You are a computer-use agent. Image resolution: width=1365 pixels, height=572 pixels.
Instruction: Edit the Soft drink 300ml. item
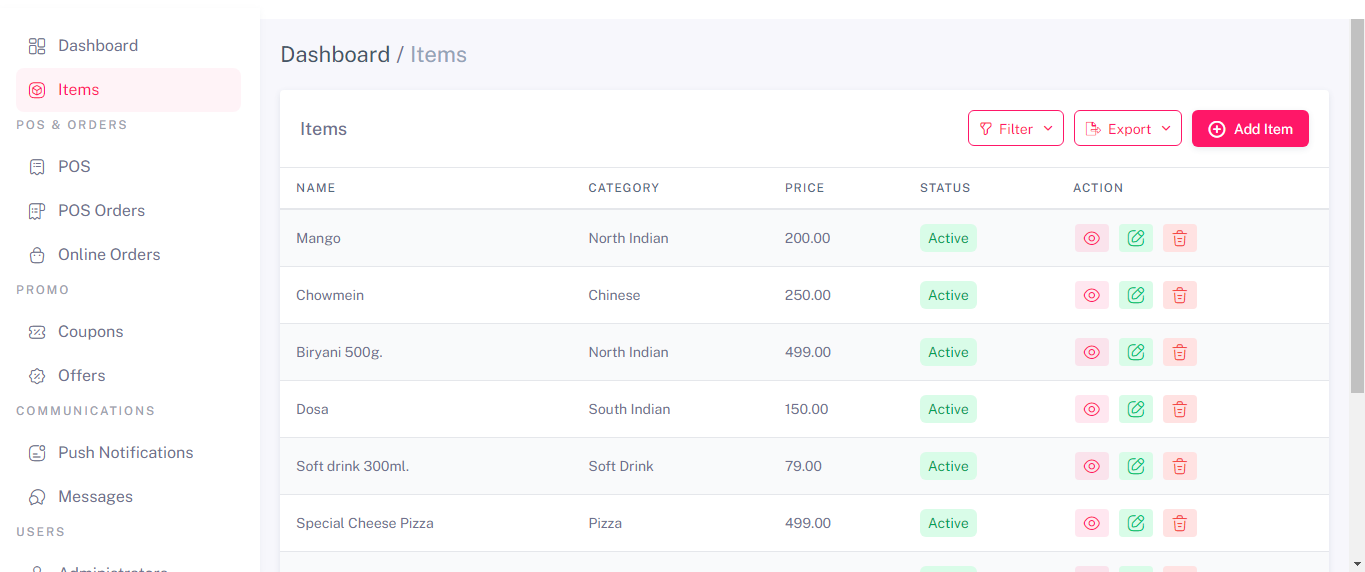(x=1136, y=466)
